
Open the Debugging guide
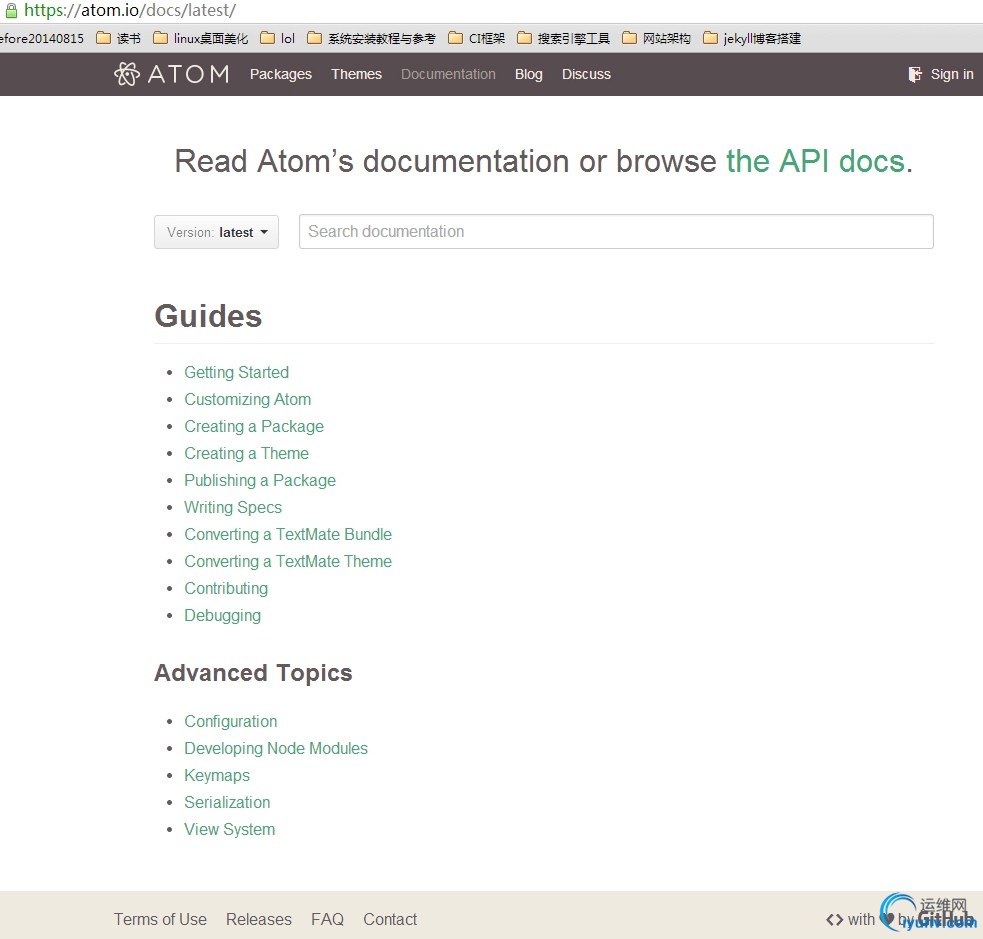pyautogui.click(x=223, y=615)
